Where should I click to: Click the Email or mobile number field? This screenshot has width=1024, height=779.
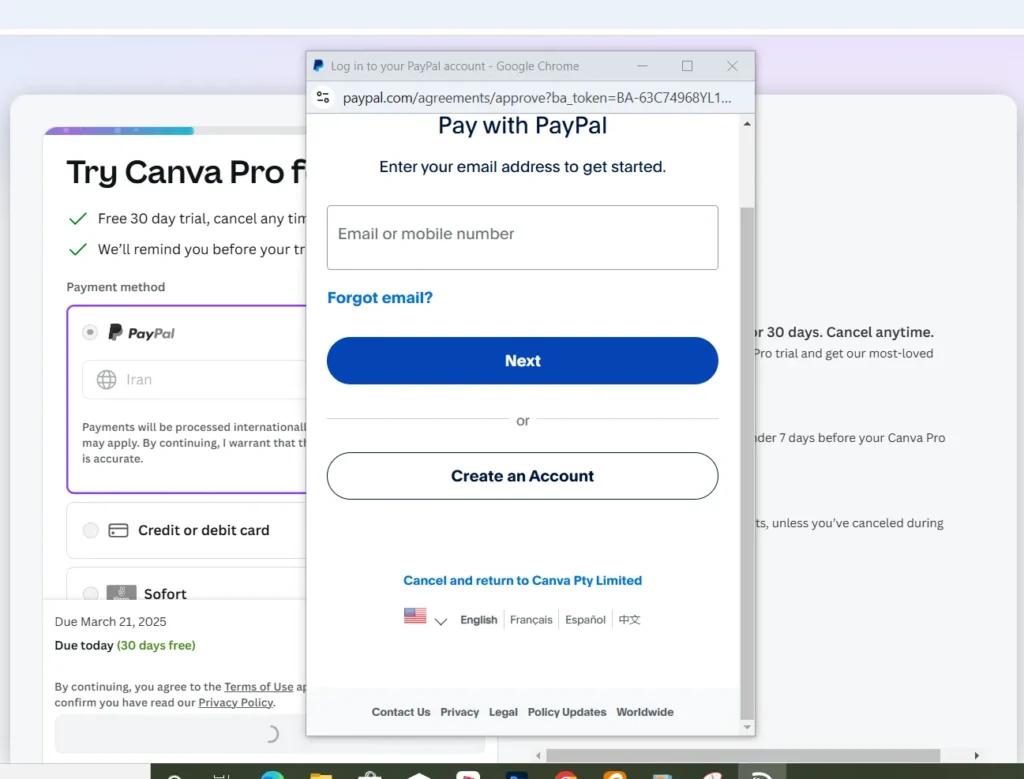[x=522, y=238]
